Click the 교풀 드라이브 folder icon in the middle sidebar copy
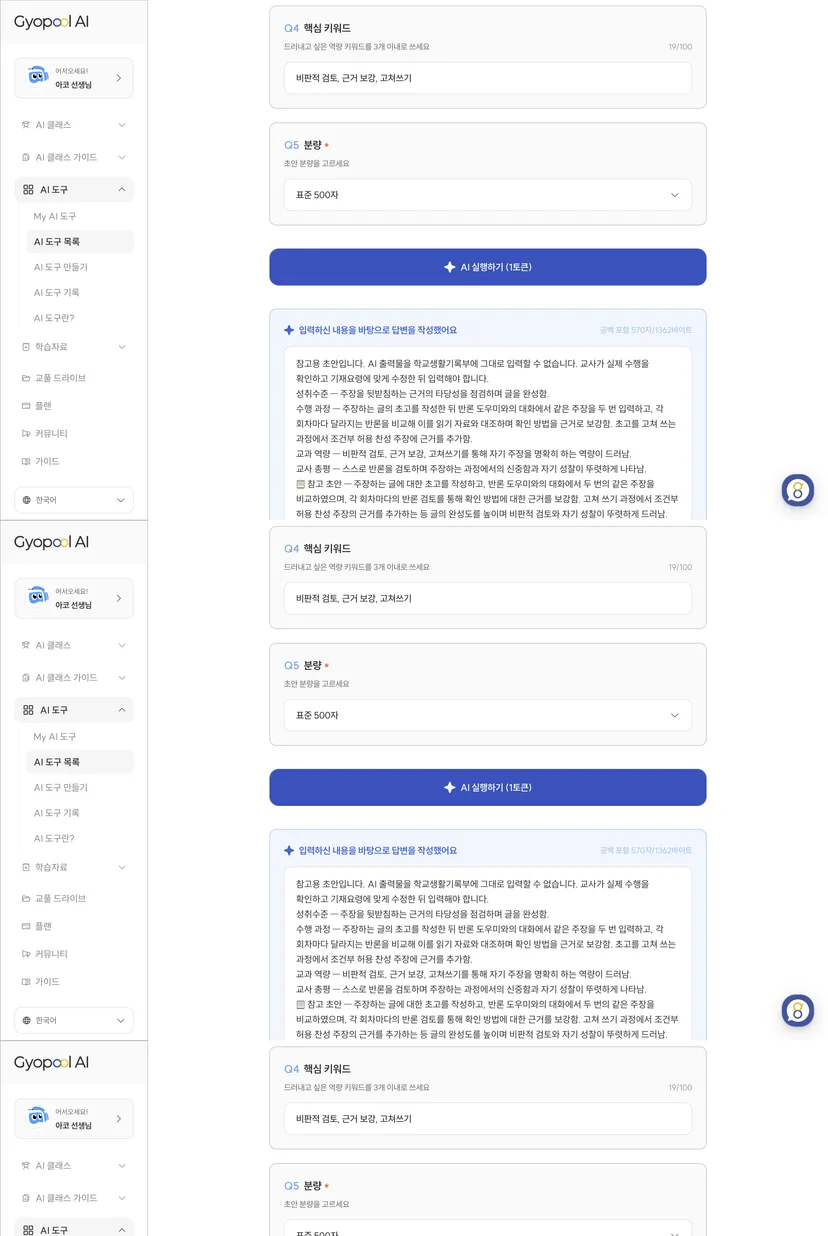828x1236 pixels. coord(27,898)
